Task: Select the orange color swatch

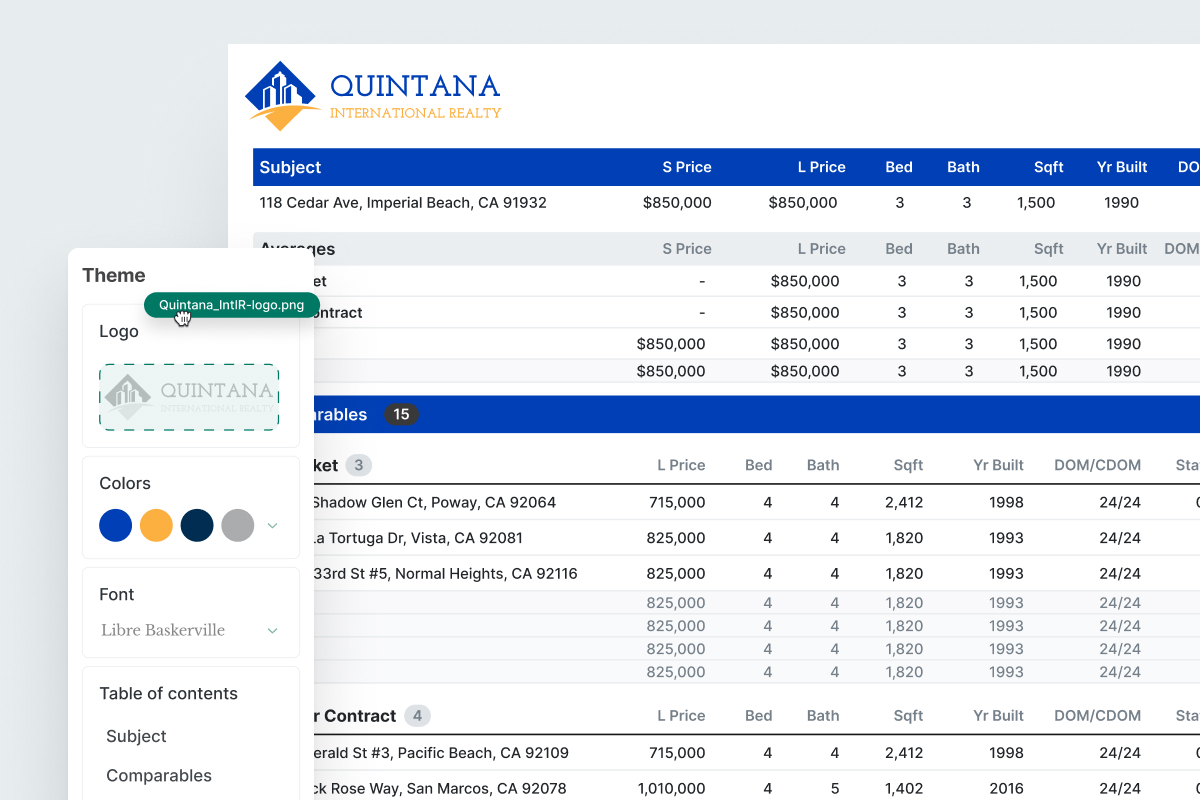Action: 156,525
